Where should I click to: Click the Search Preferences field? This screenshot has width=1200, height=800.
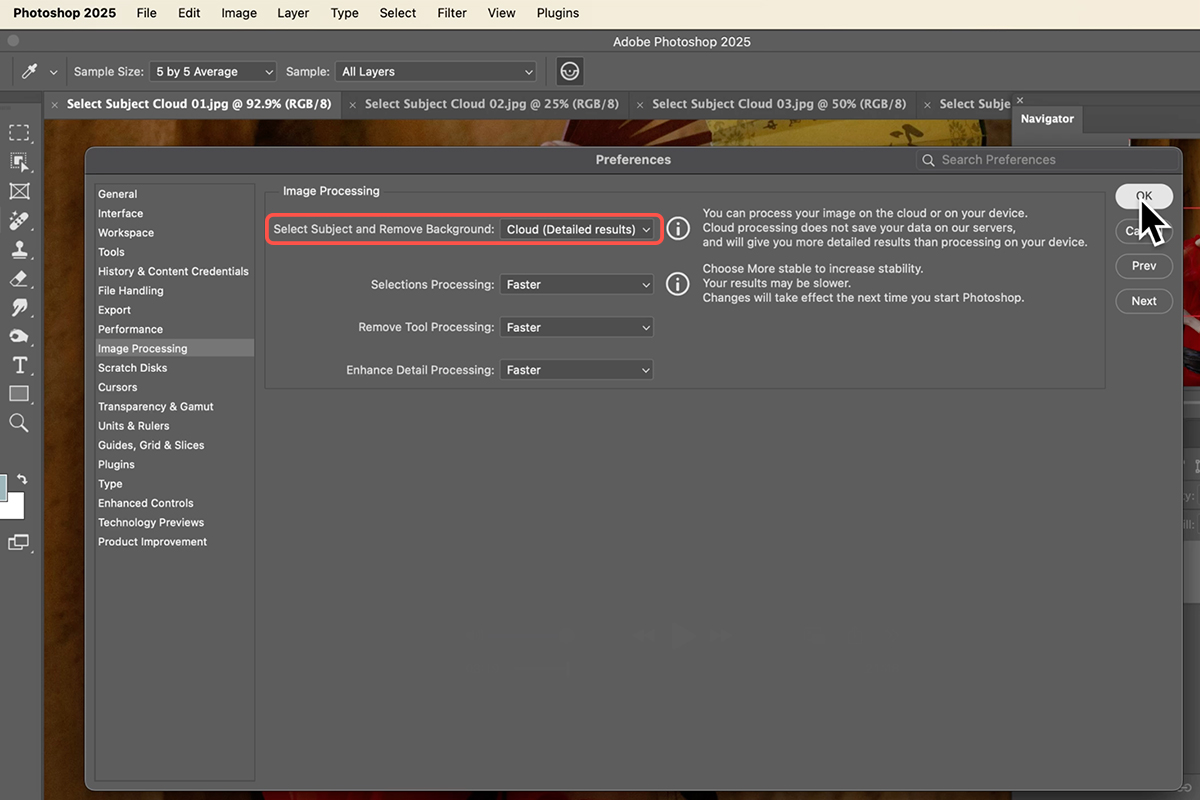tap(1050, 160)
